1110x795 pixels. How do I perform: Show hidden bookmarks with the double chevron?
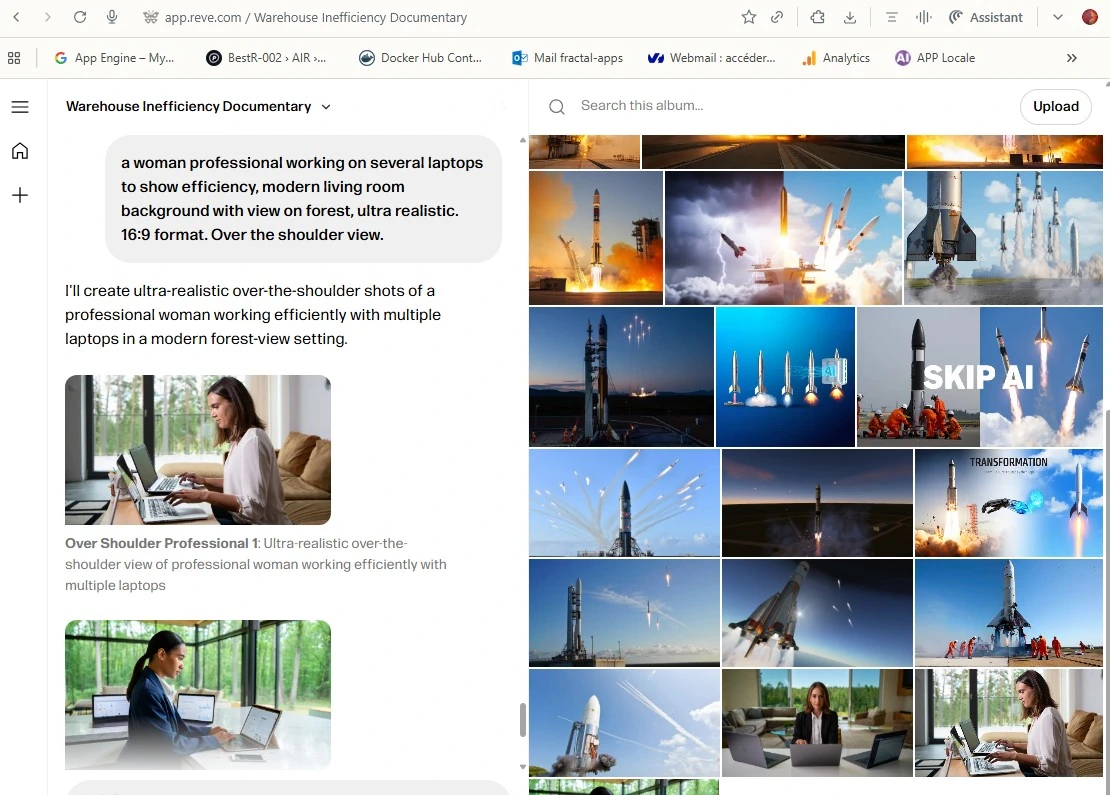pos(1072,58)
